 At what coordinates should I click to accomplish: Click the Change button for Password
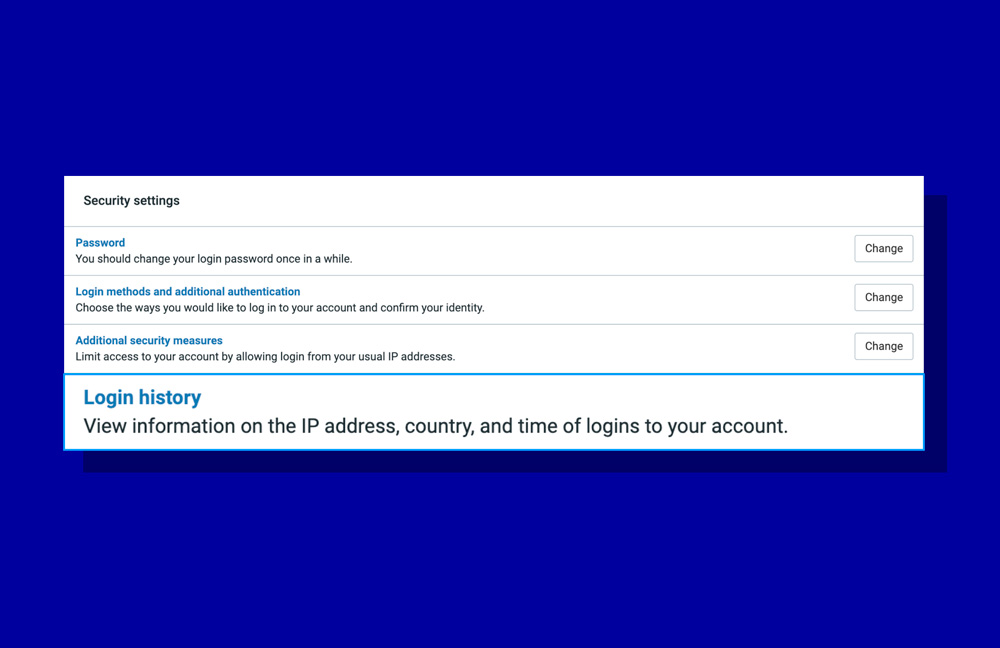pyautogui.click(x=883, y=248)
